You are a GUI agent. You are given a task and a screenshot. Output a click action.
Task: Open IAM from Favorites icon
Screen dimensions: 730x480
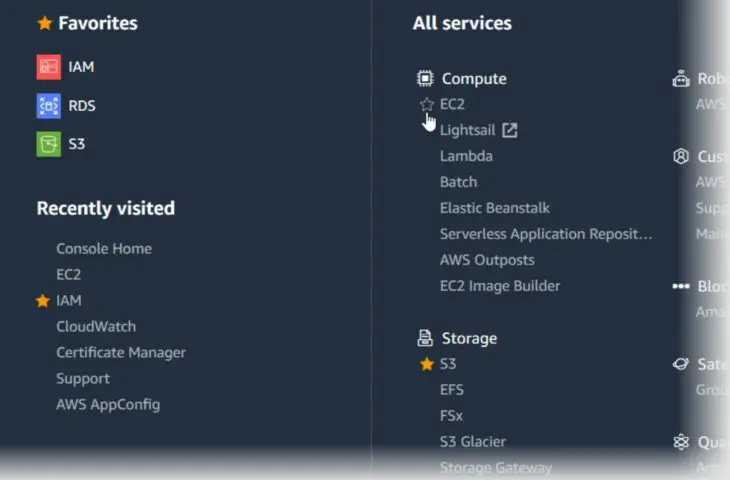[48, 67]
